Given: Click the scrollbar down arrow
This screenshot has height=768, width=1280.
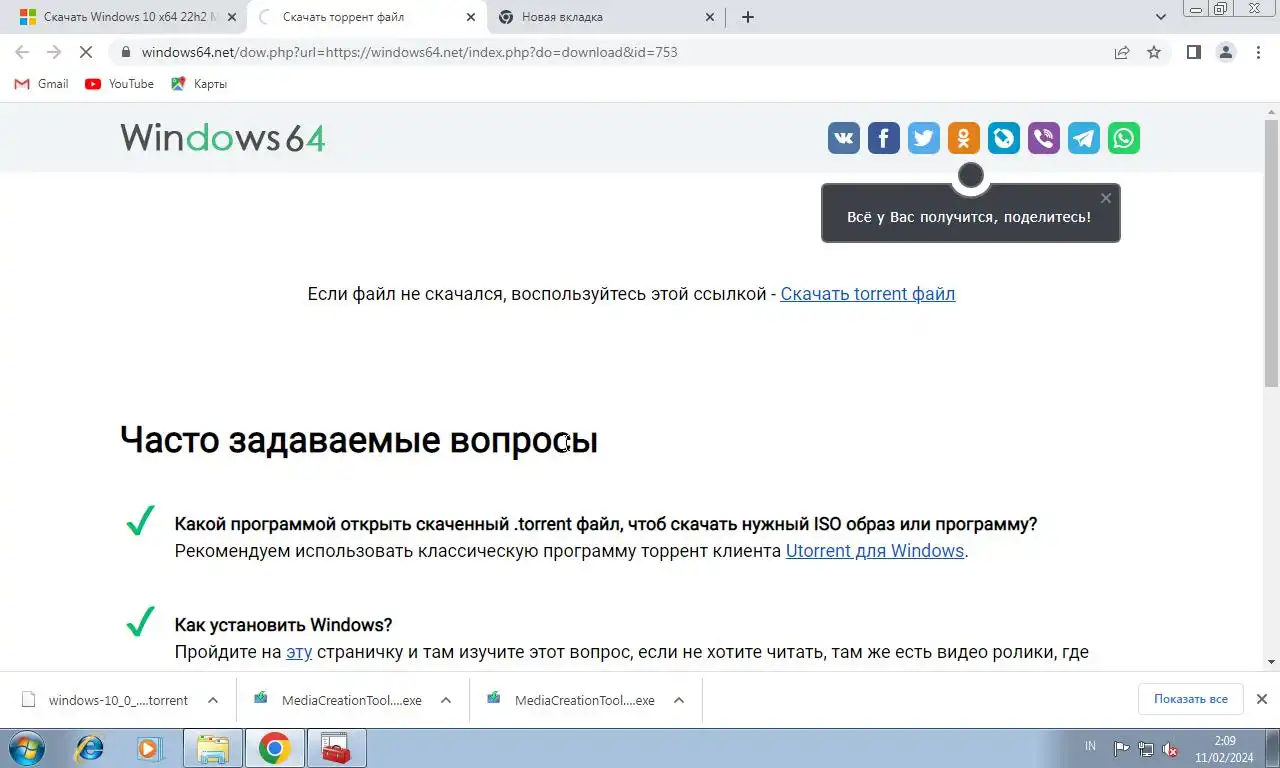Looking at the screenshot, I should [1271, 661].
